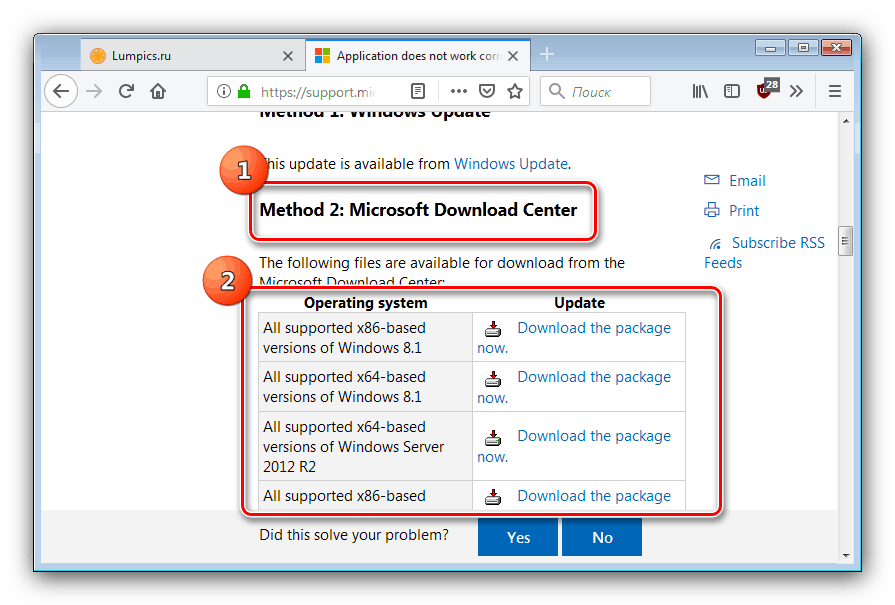Click download icon in x86 Windows 8.1 row

click(x=493, y=329)
